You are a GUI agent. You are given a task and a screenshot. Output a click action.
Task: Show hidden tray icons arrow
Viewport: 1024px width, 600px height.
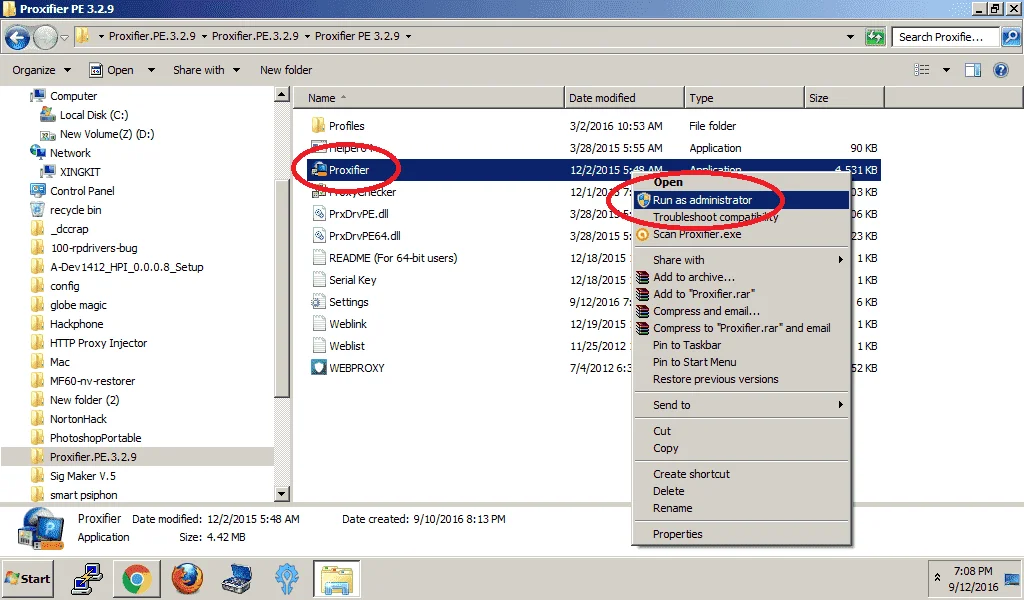(937, 577)
